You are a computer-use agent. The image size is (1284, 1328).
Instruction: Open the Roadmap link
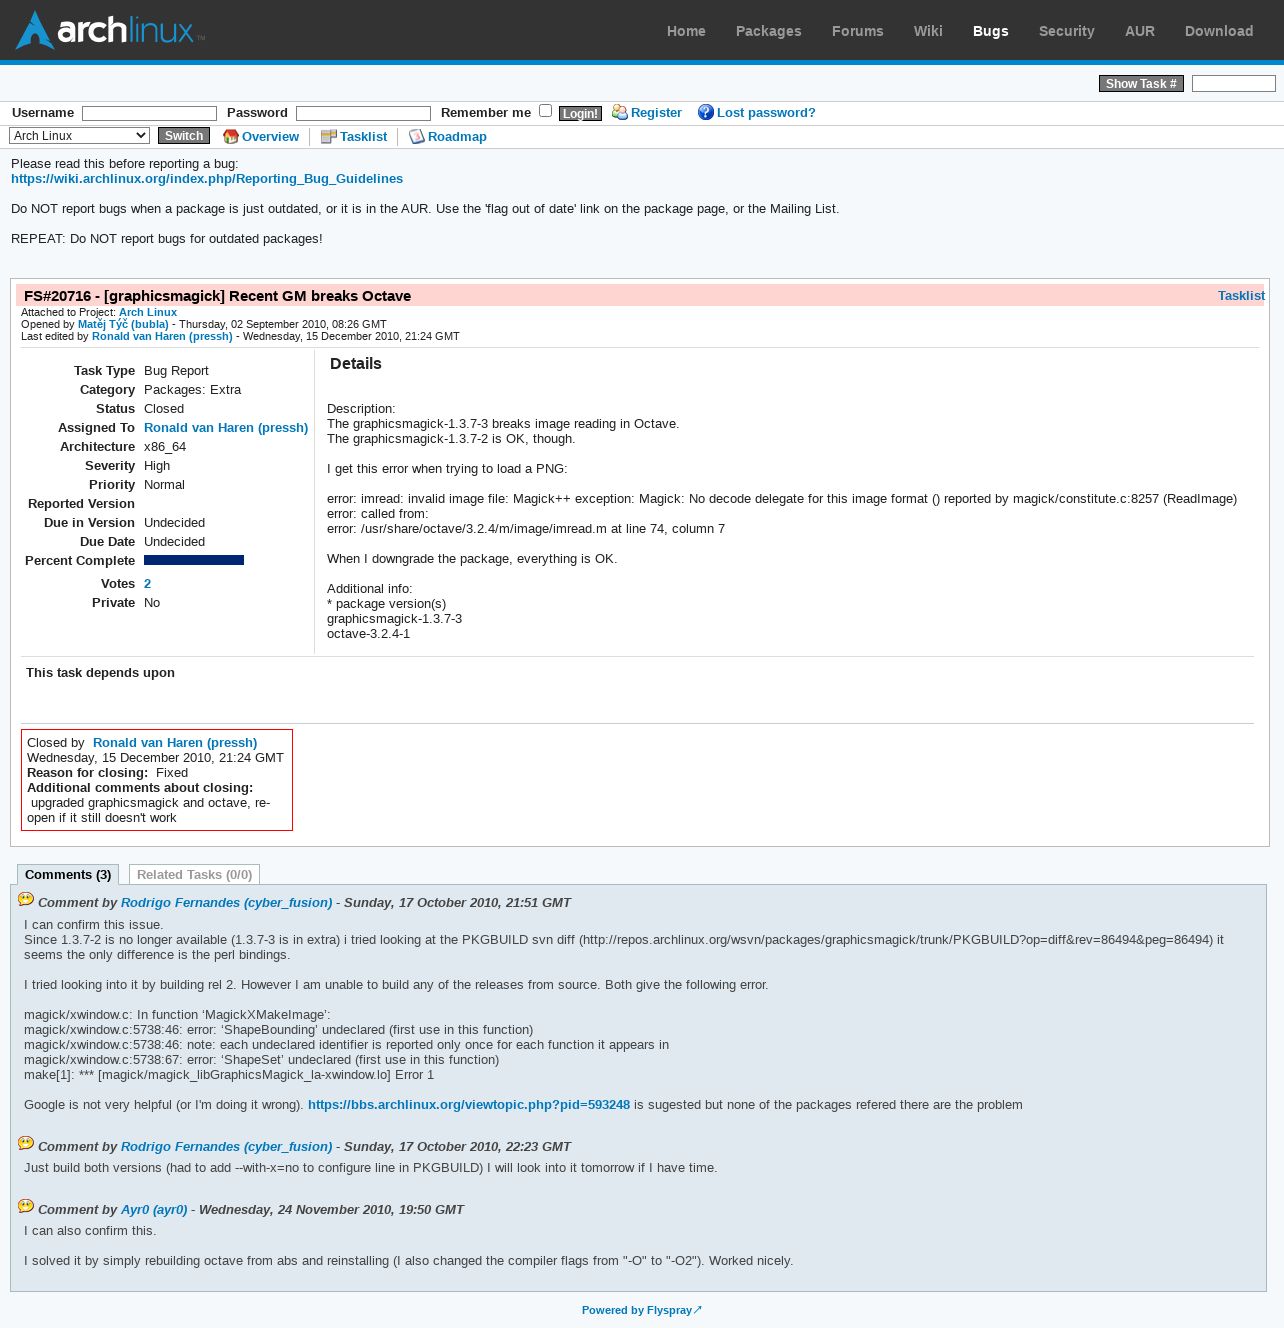click(x=457, y=137)
